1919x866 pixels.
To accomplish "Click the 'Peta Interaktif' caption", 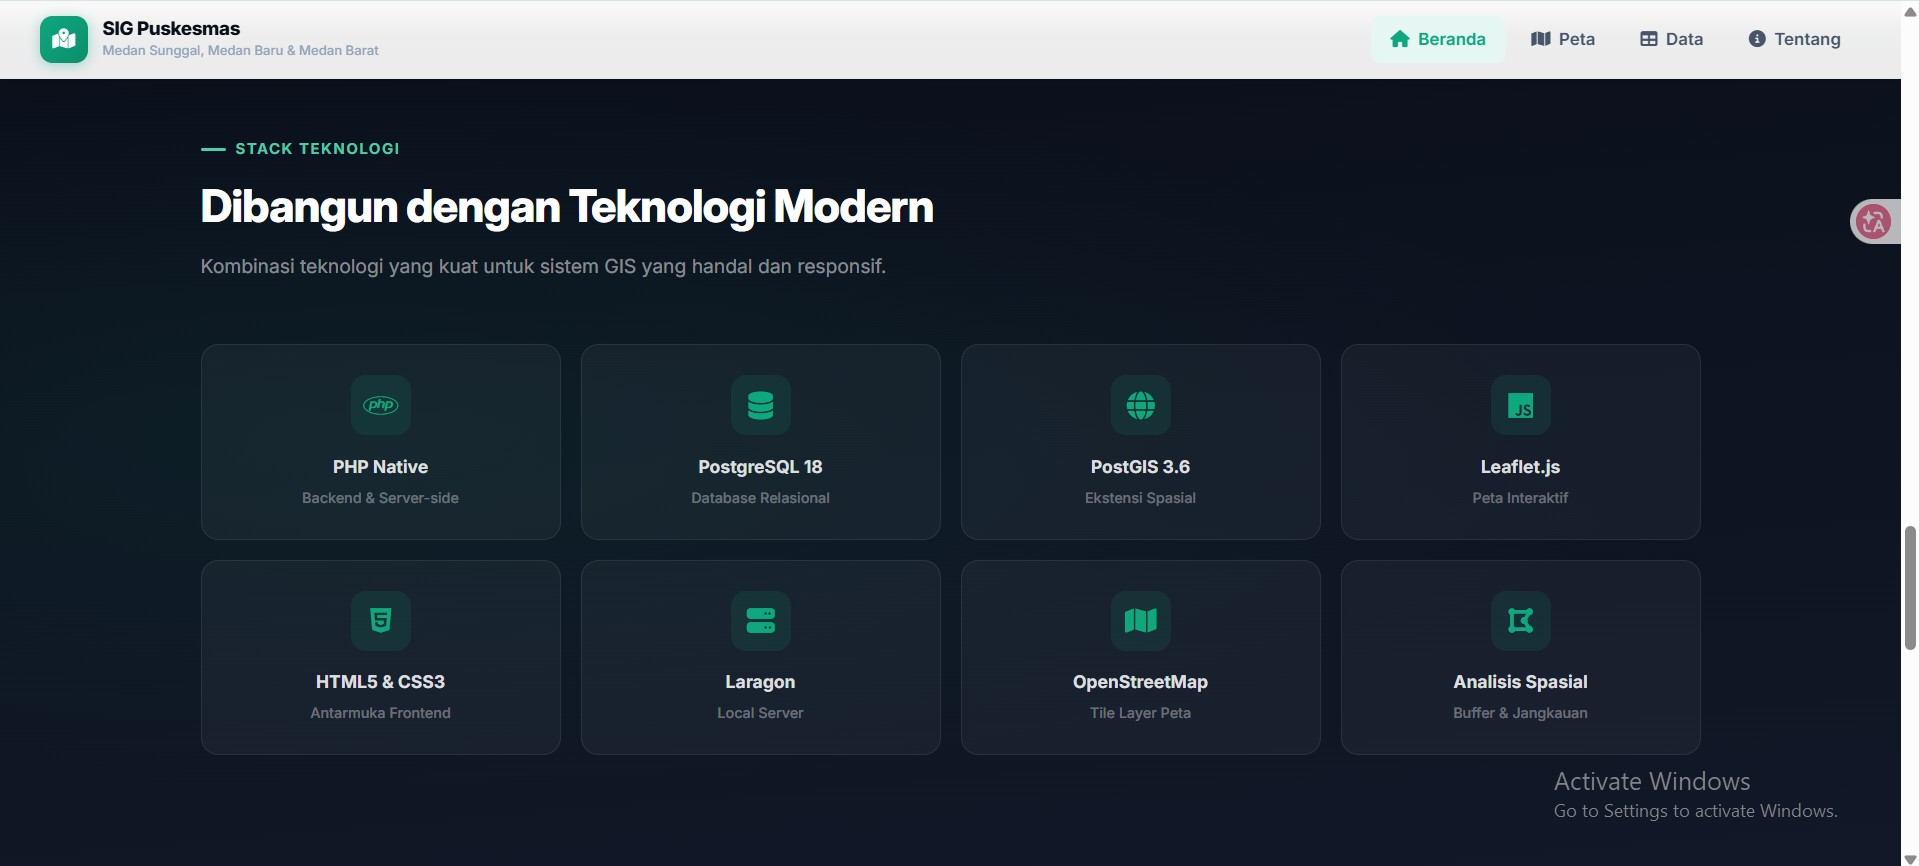I will coord(1520,498).
